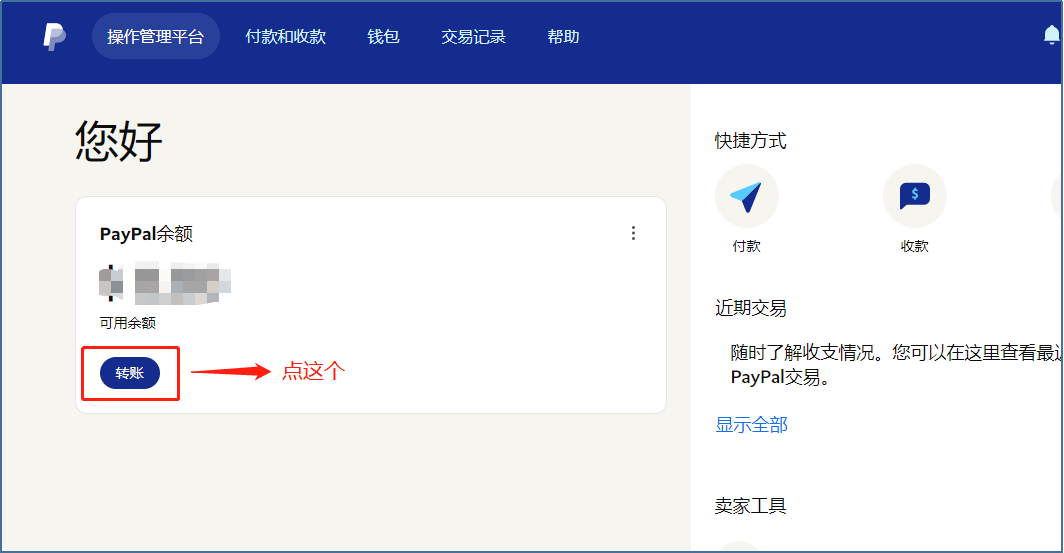
Task: Click the 近期交易 heading
Action: pos(750,308)
